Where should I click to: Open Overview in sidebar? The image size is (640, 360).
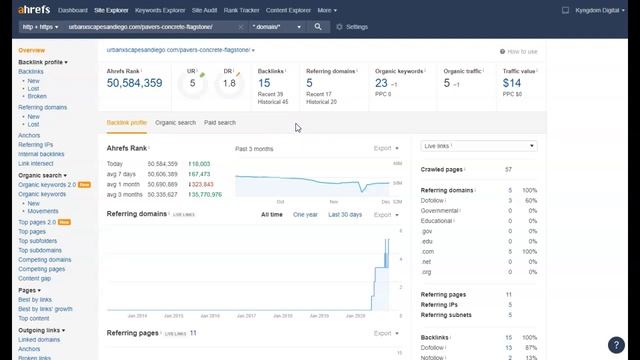pos(31,50)
